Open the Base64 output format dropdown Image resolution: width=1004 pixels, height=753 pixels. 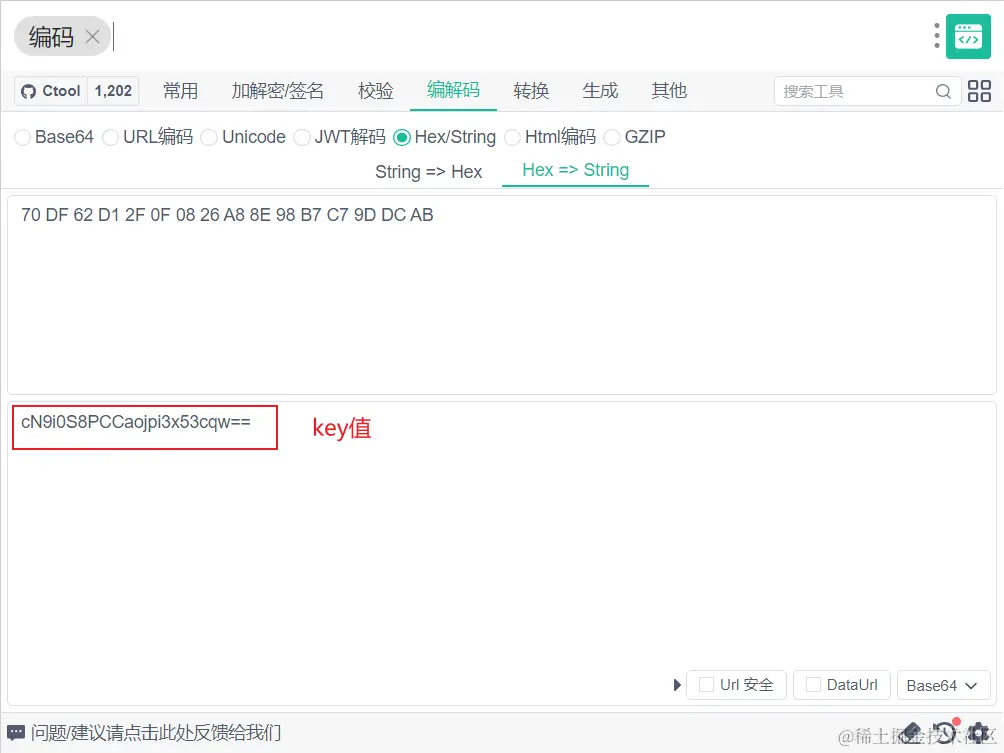(x=944, y=685)
